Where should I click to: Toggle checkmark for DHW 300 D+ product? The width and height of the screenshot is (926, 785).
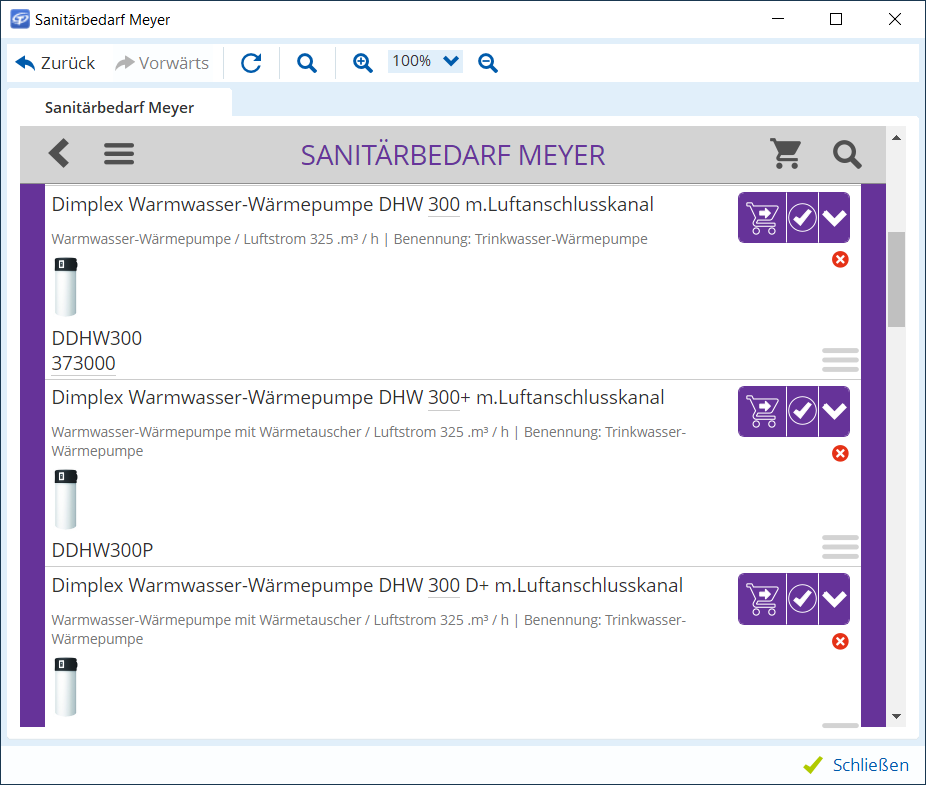click(802, 599)
